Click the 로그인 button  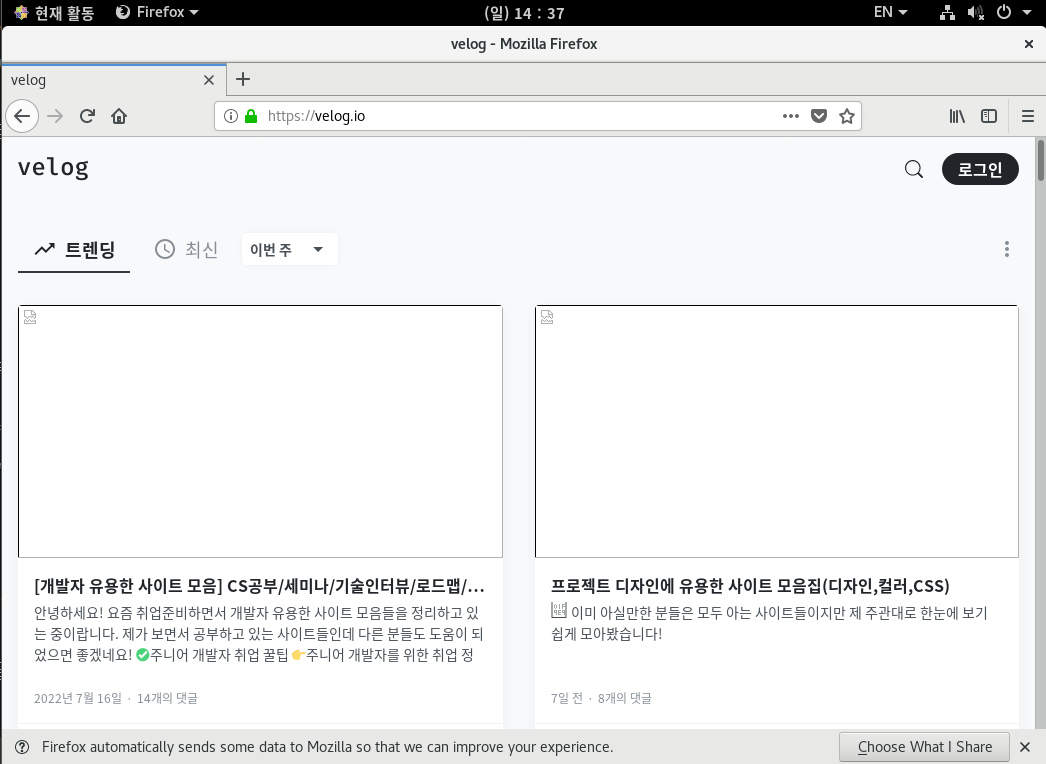coord(980,169)
